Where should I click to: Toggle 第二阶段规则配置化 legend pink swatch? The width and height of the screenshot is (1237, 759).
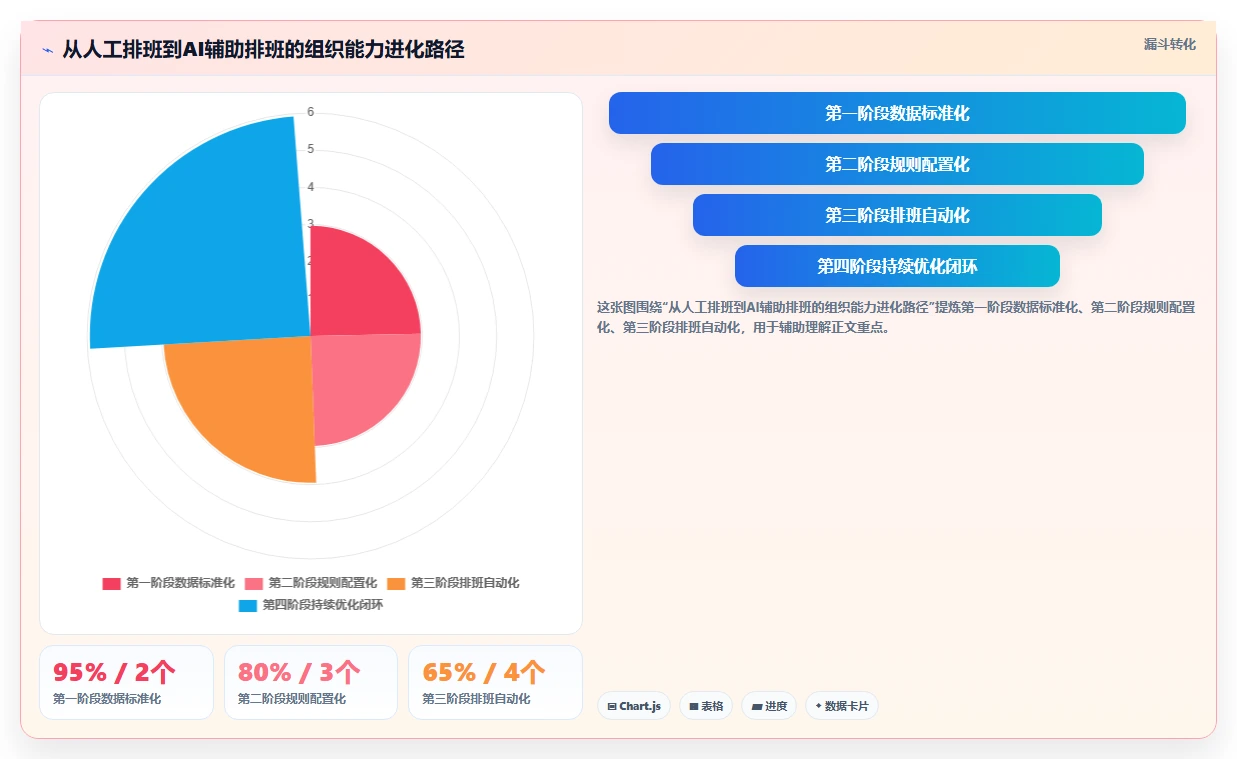click(x=254, y=583)
